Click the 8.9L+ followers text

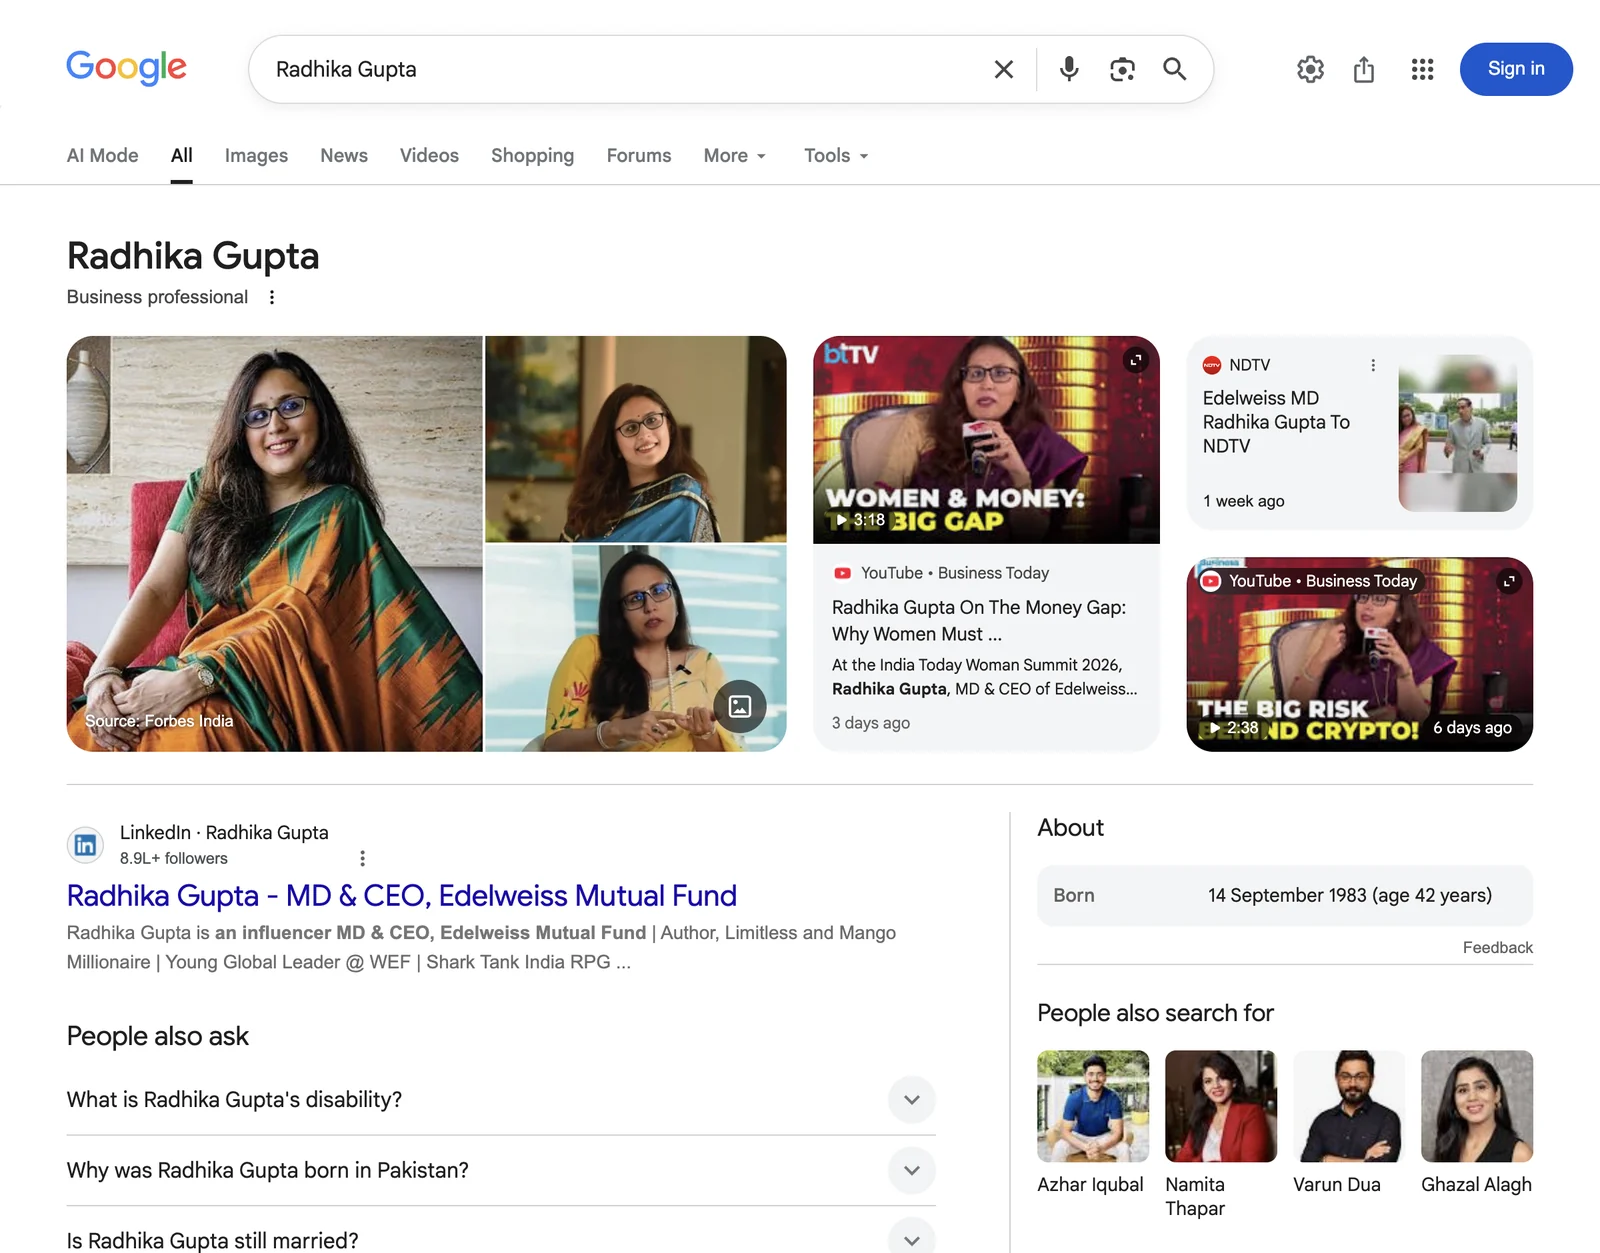click(x=174, y=858)
